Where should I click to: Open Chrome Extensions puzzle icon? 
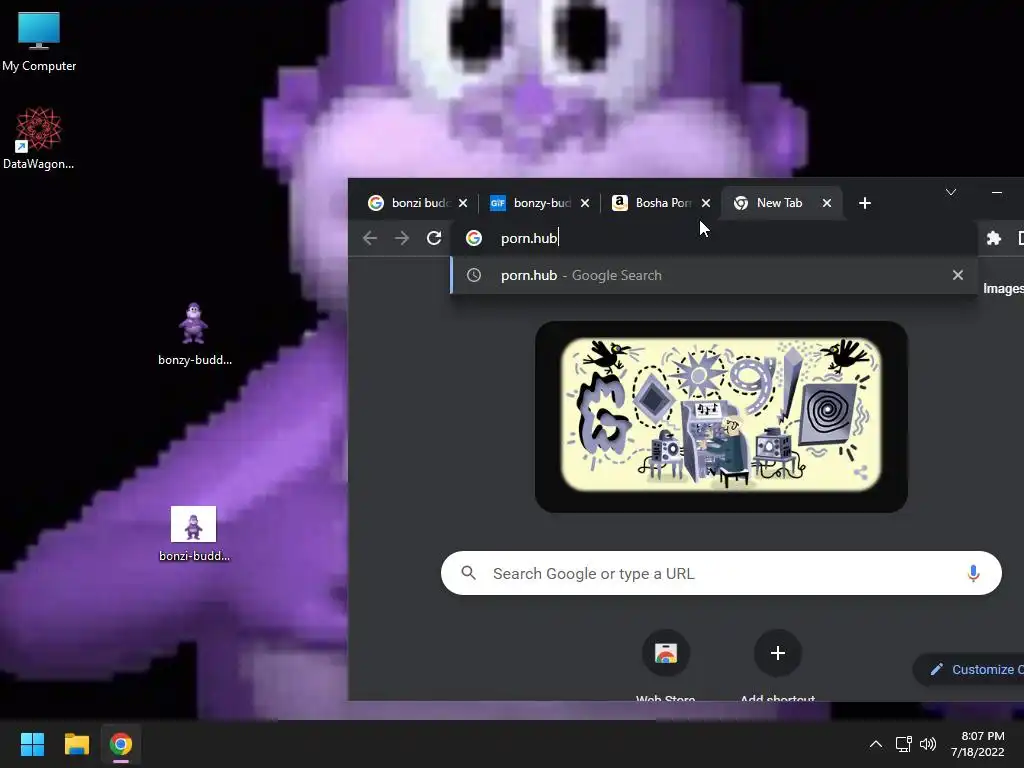click(993, 238)
